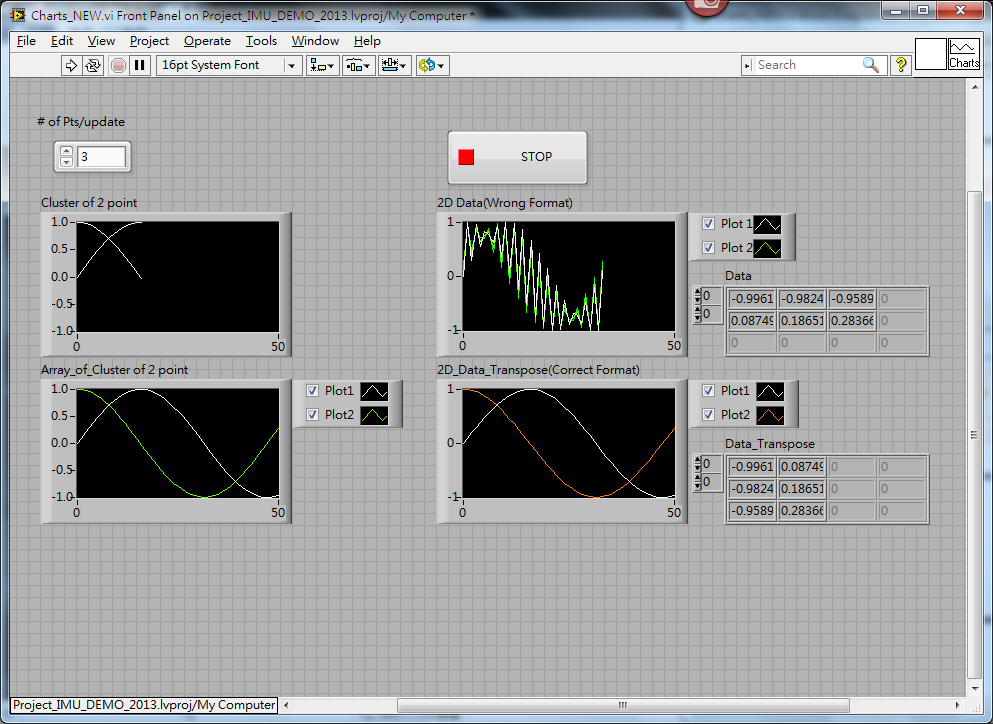Viewport: 993px width, 724px height.
Task: Run the VI with the Run arrow
Action: tap(70, 65)
